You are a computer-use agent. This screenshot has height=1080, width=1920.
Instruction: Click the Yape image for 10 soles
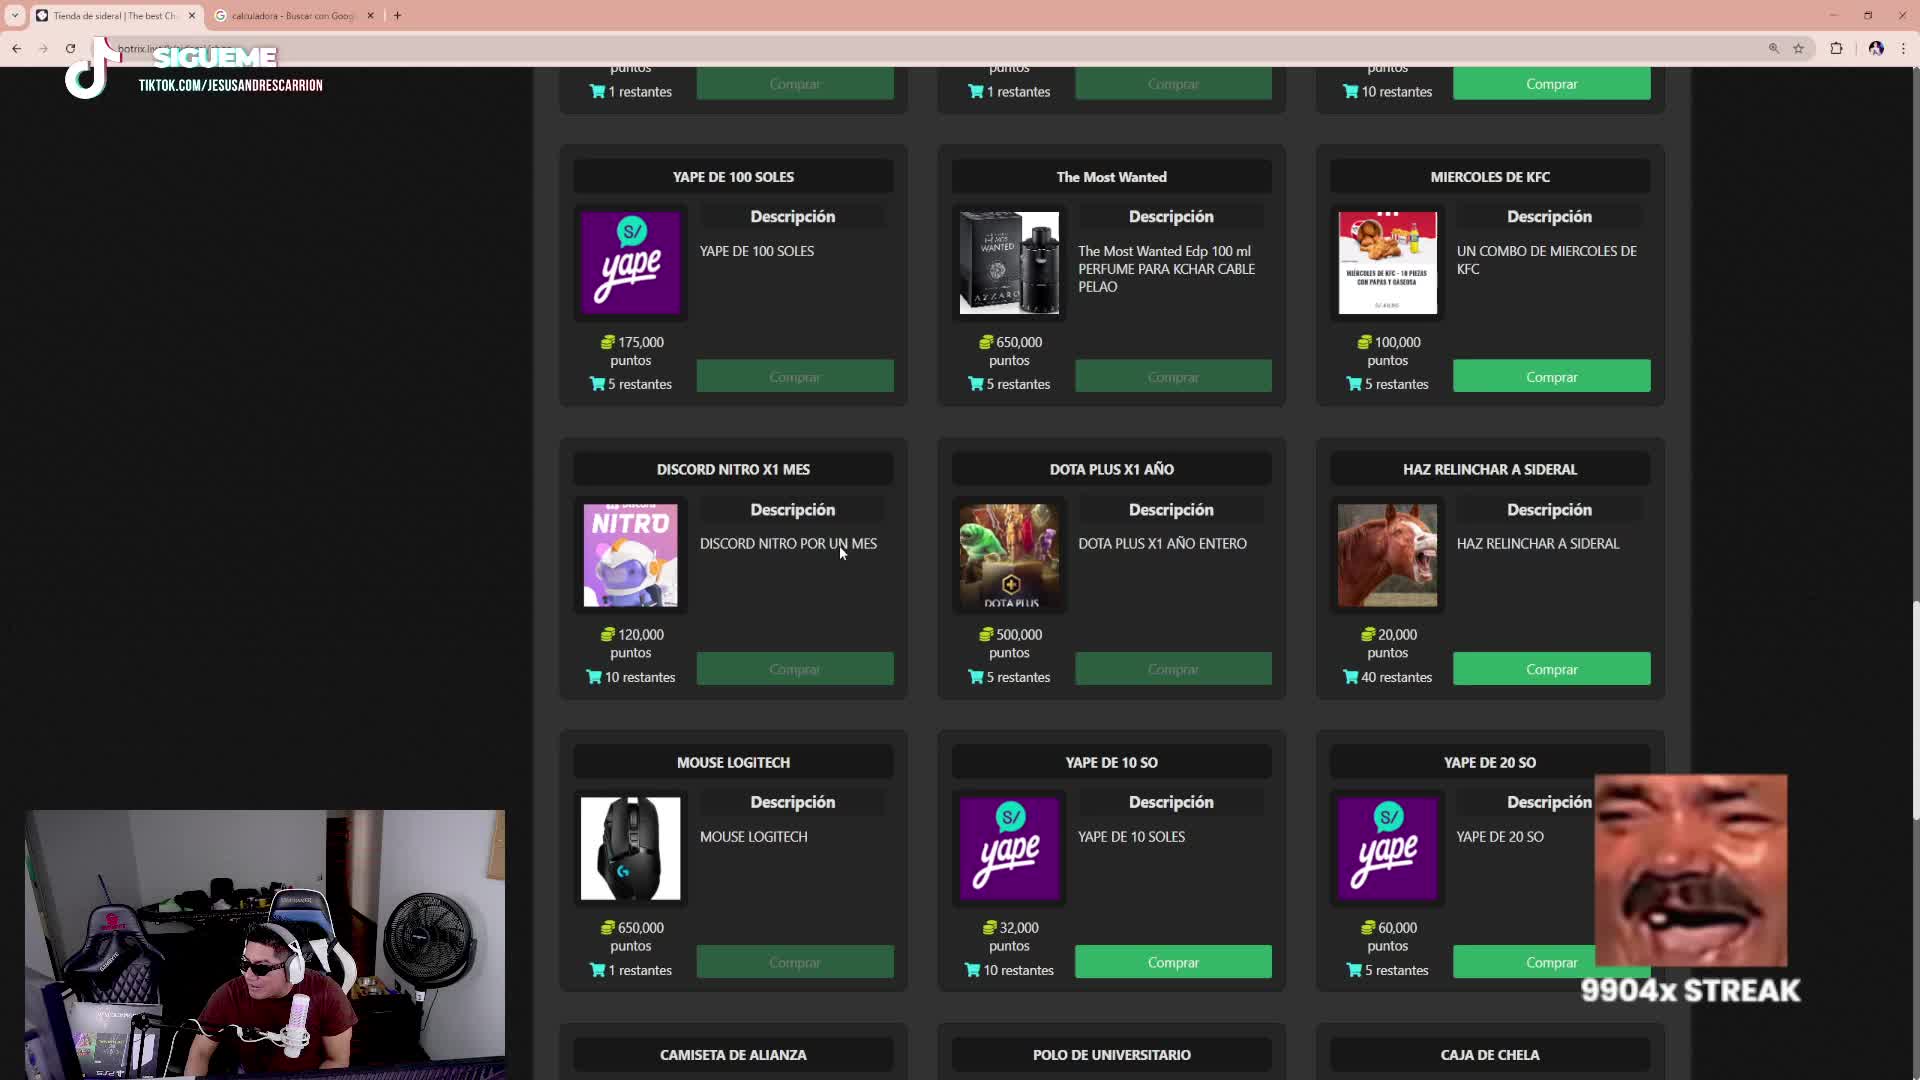(1009, 848)
